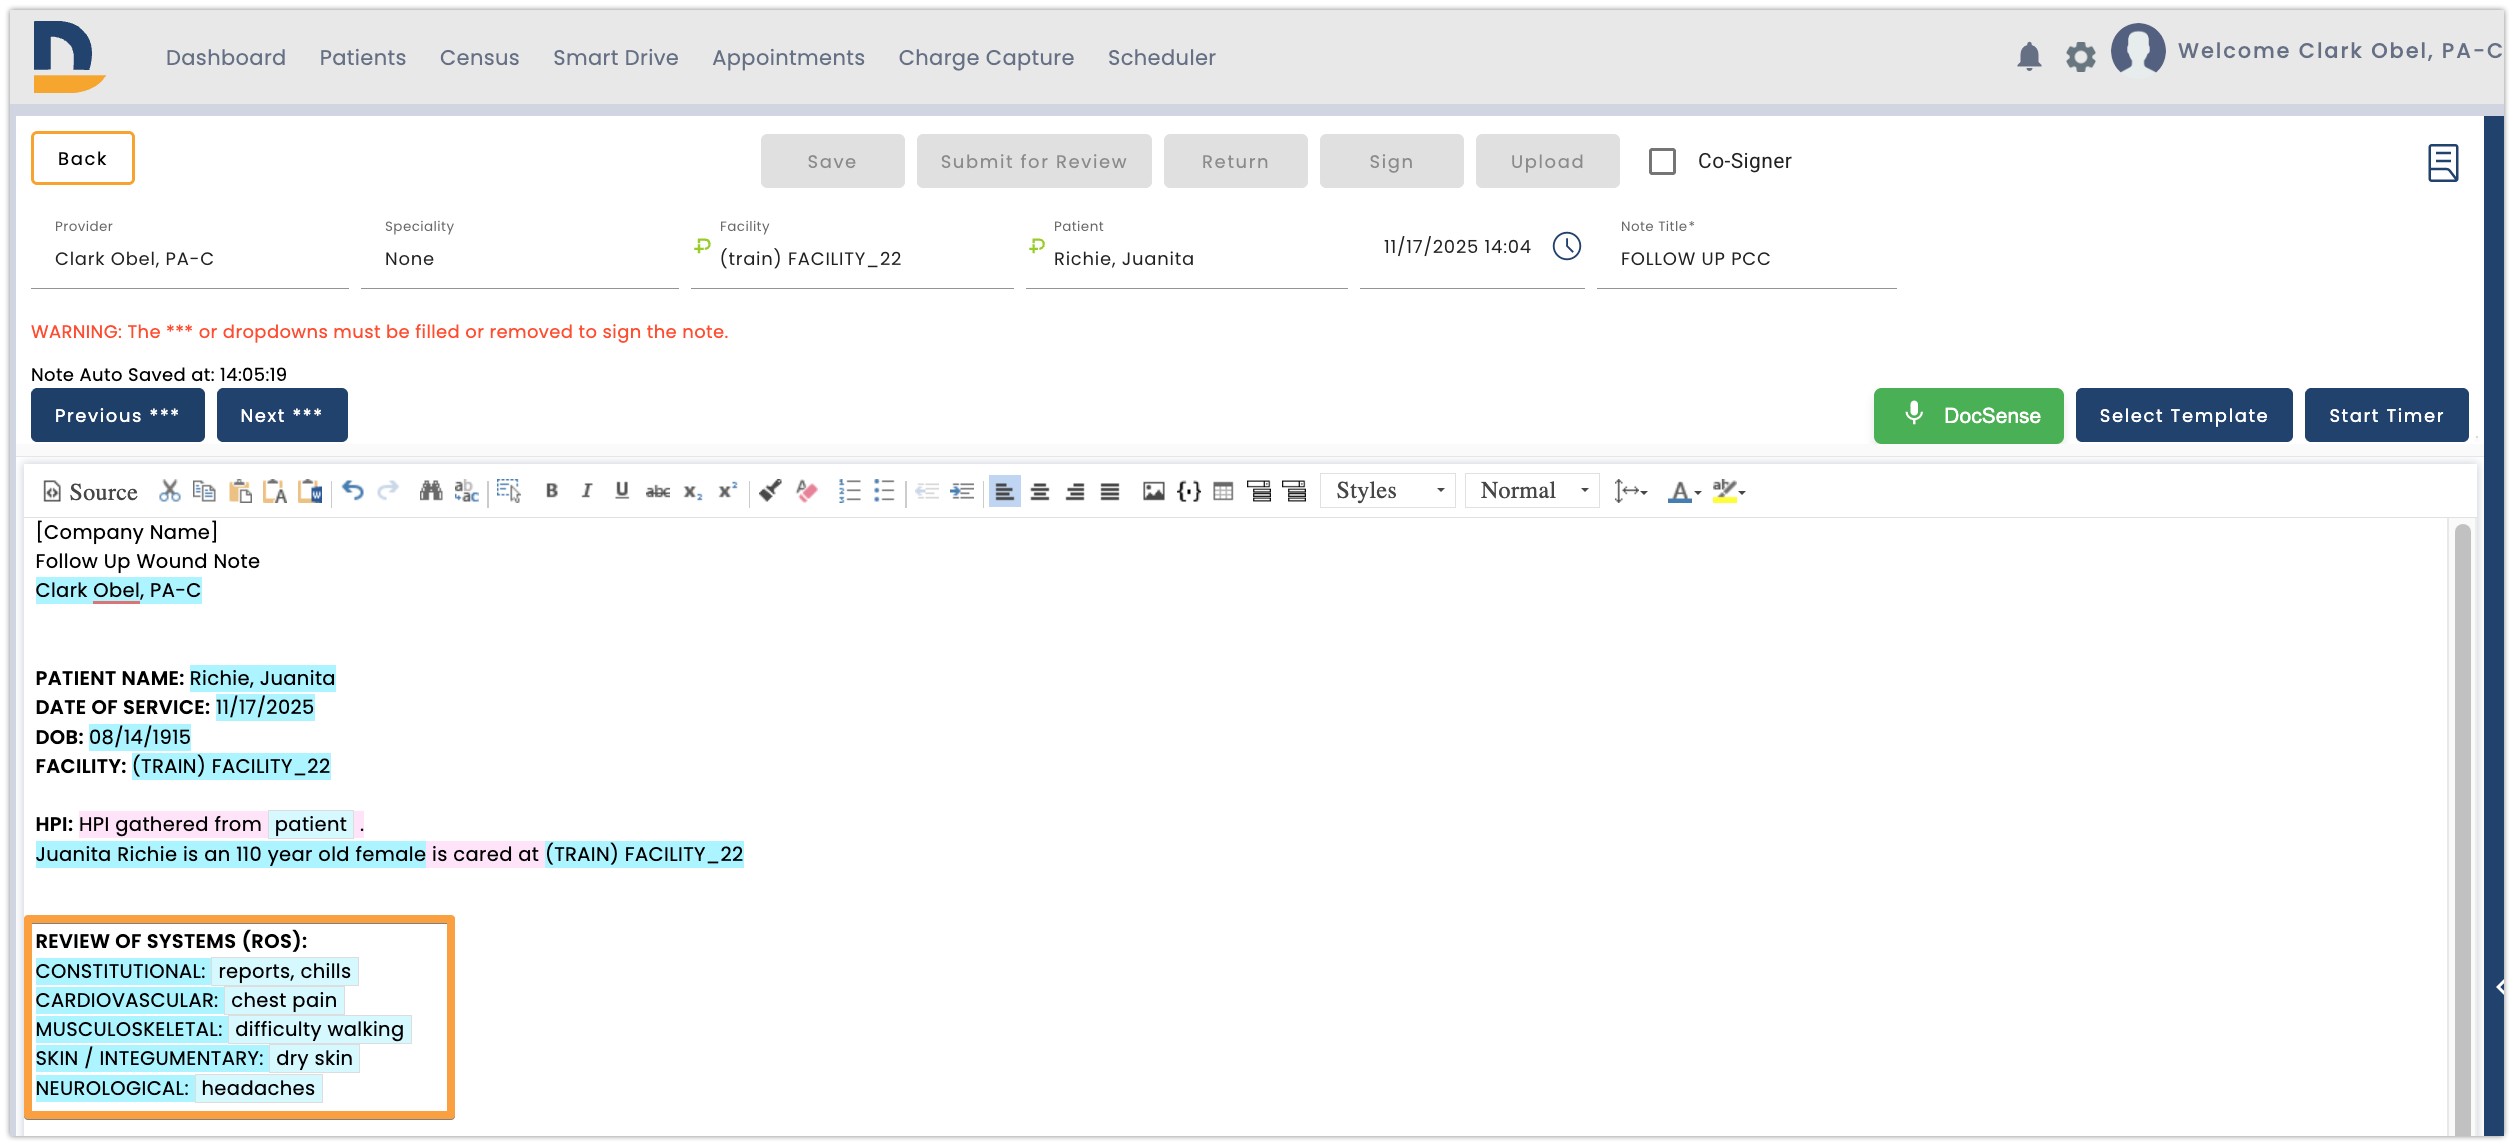2514x1146 pixels.
Task: Click the Remove Format eraser icon
Action: pyautogui.click(x=806, y=491)
